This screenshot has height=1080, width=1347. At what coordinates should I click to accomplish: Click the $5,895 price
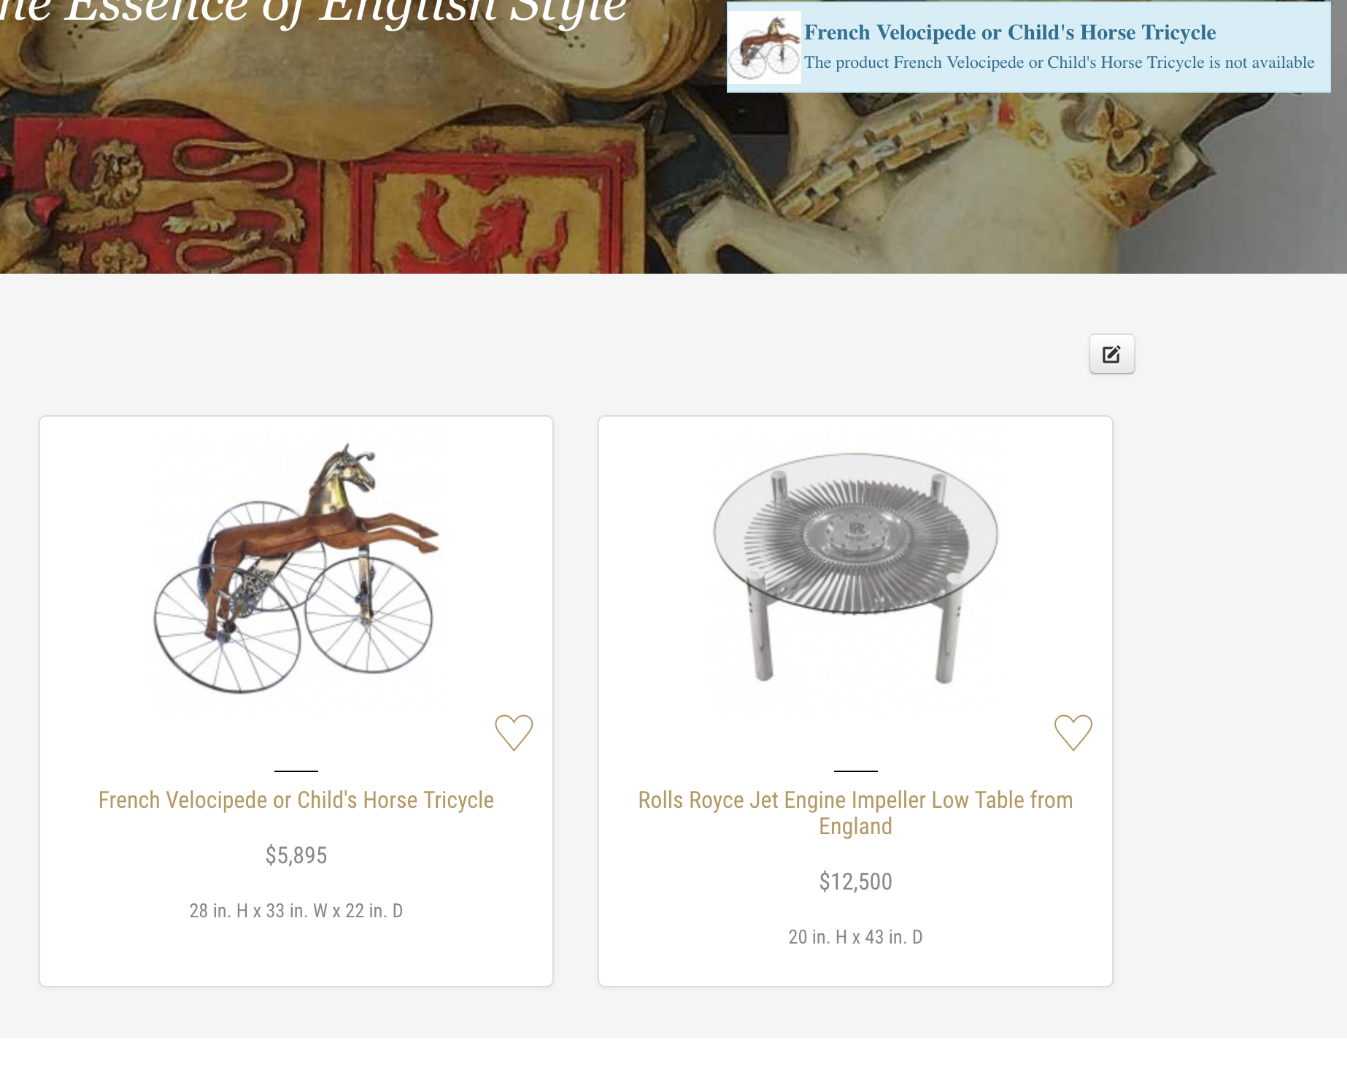click(x=296, y=855)
